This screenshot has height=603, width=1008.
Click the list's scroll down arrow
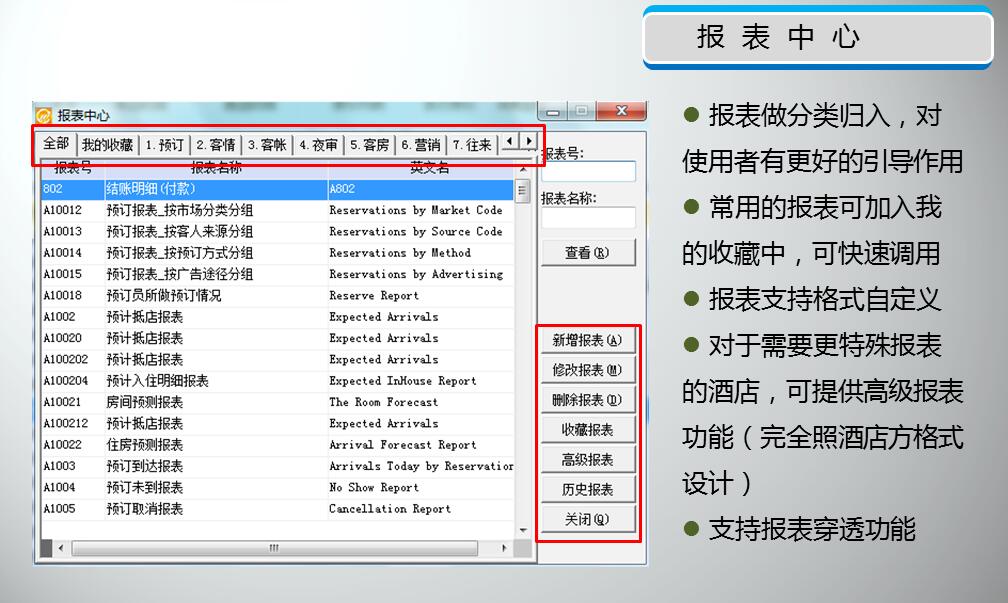[522, 530]
